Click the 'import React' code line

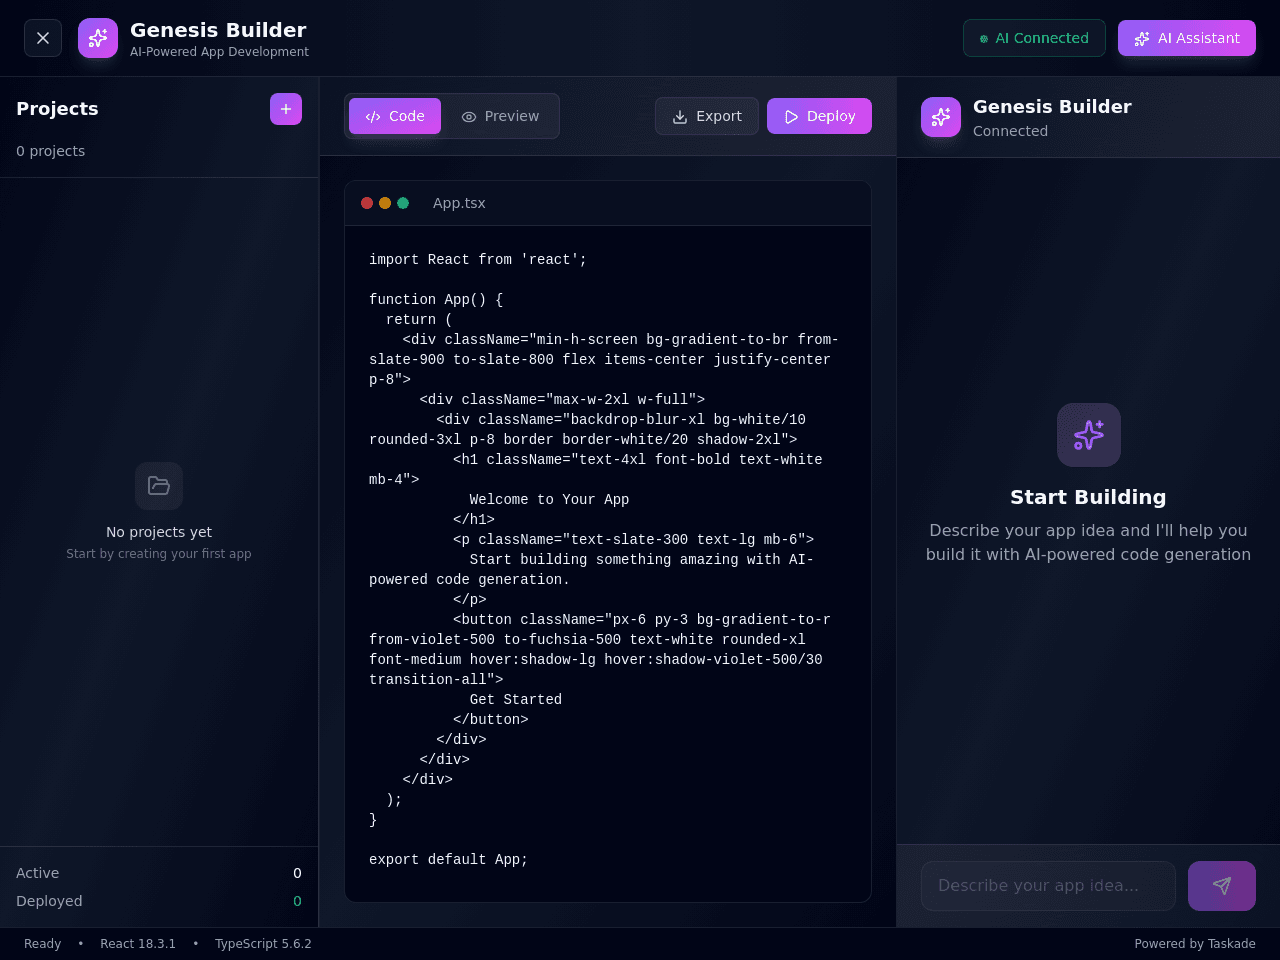coord(478,259)
